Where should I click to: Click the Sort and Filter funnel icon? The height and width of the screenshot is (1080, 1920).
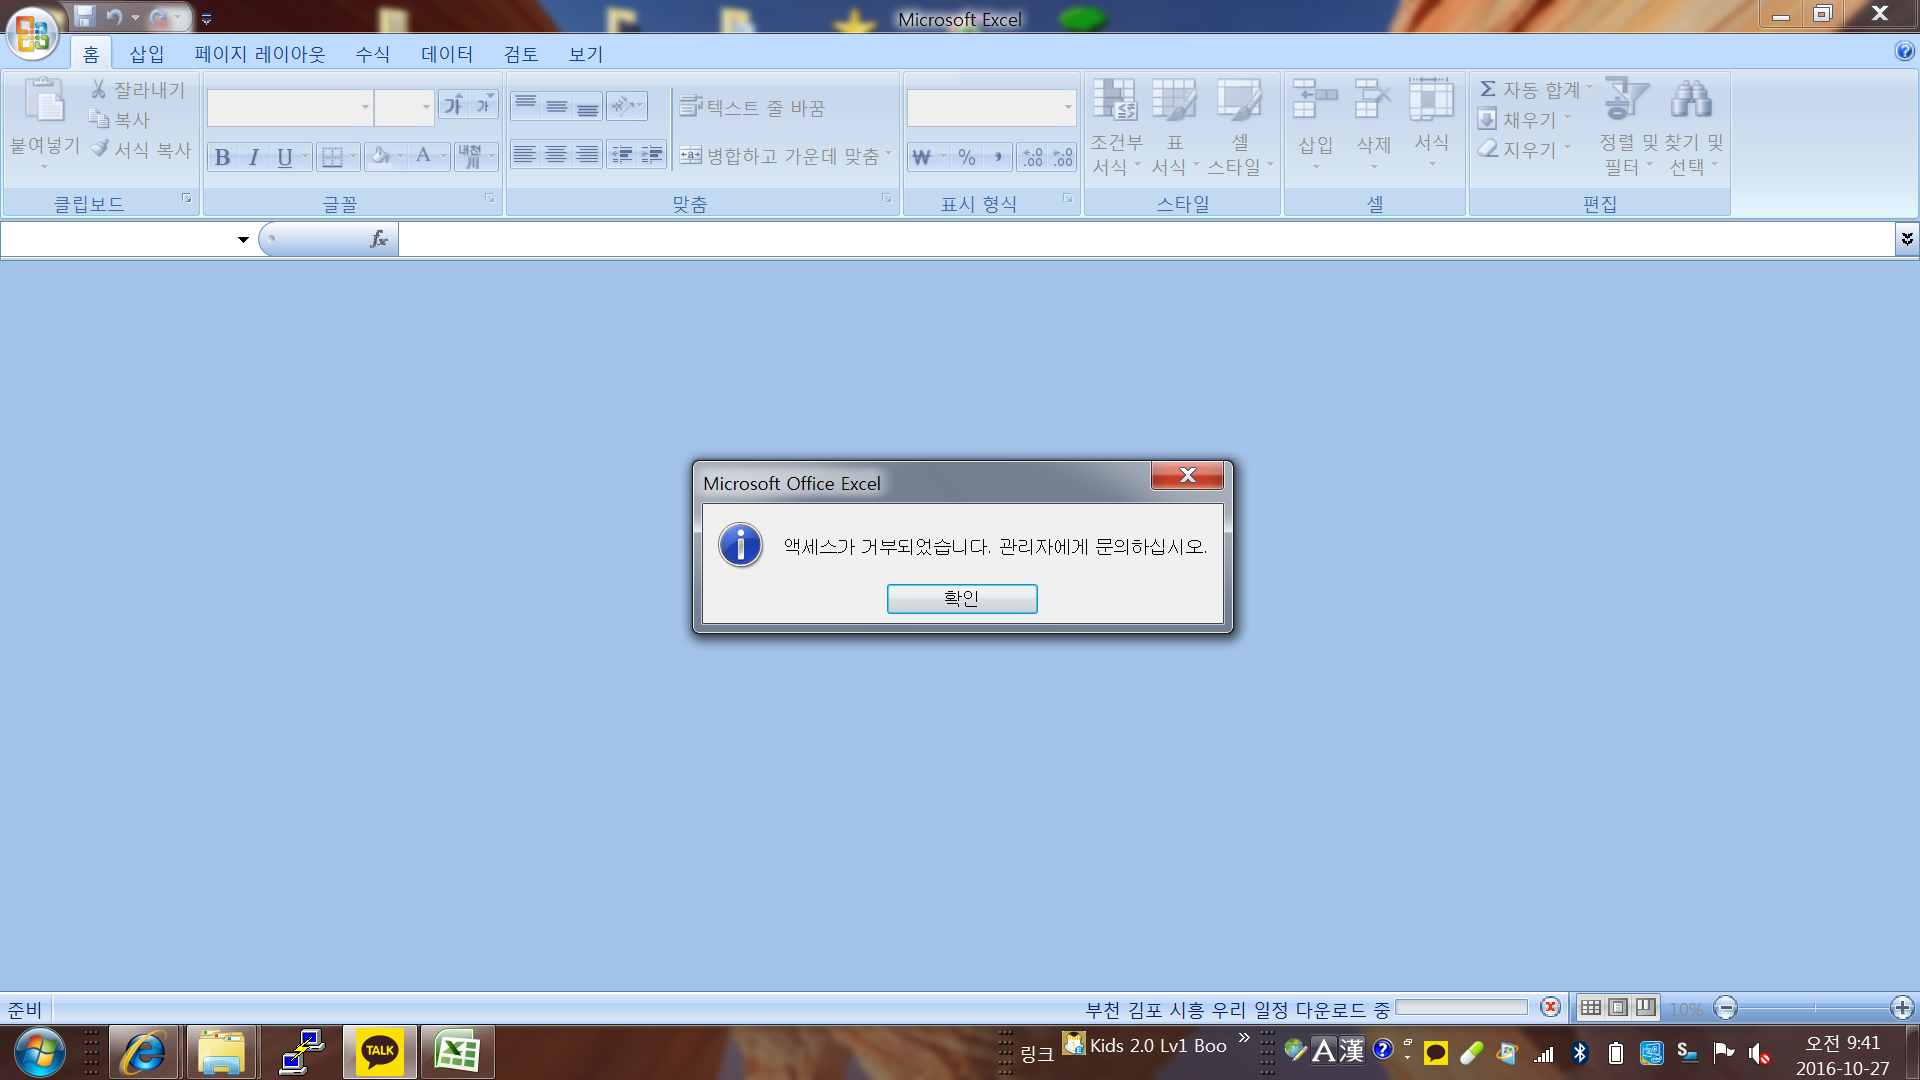click(x=1625, y=99)
